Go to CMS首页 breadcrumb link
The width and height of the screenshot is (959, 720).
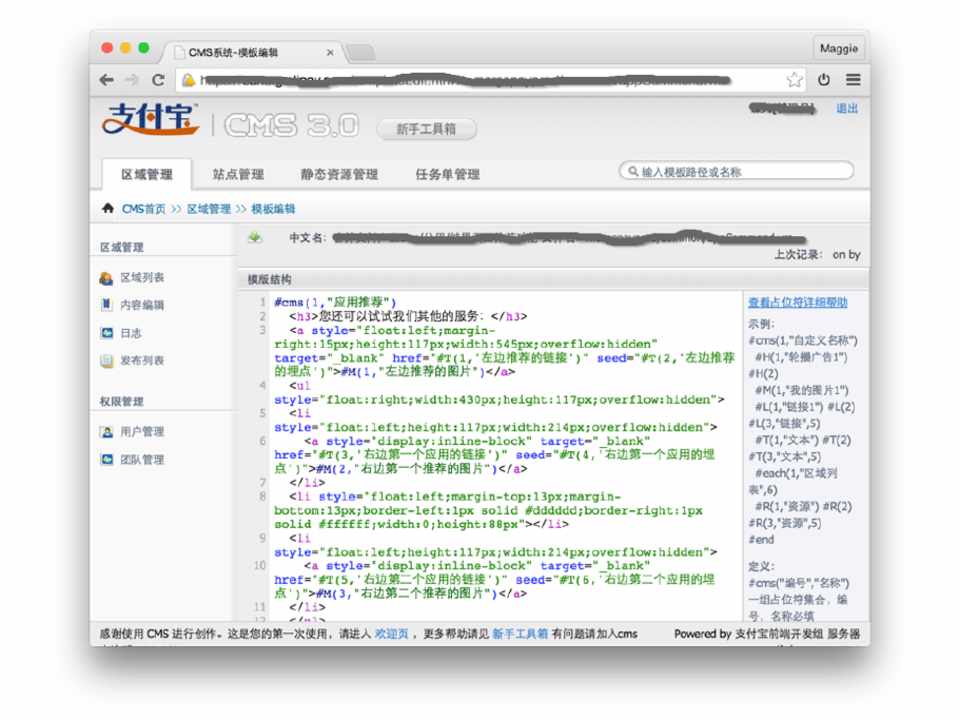point(143,209)
